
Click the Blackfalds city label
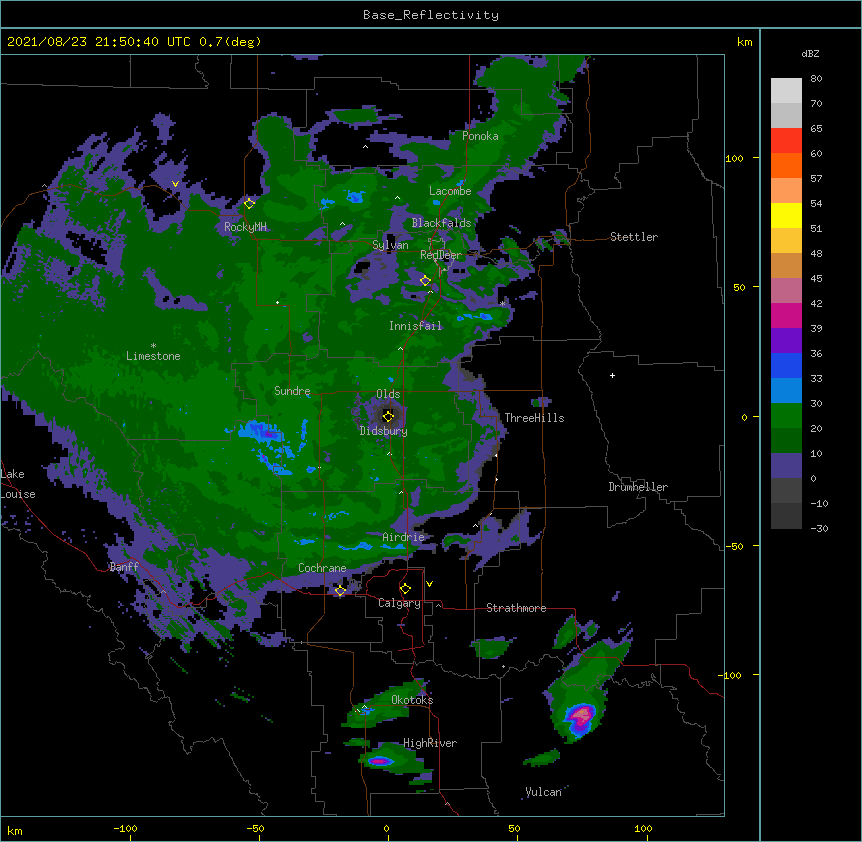(441, 223)
